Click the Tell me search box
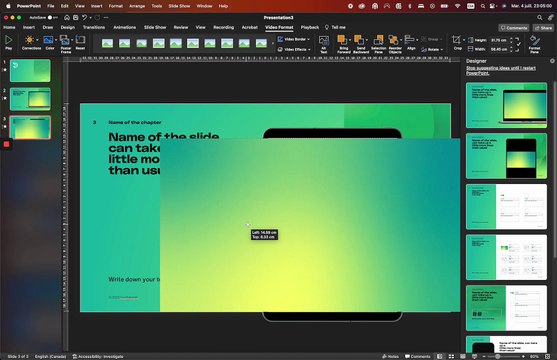Viewport: 557px width, 360px height. [x=335, y=27]
